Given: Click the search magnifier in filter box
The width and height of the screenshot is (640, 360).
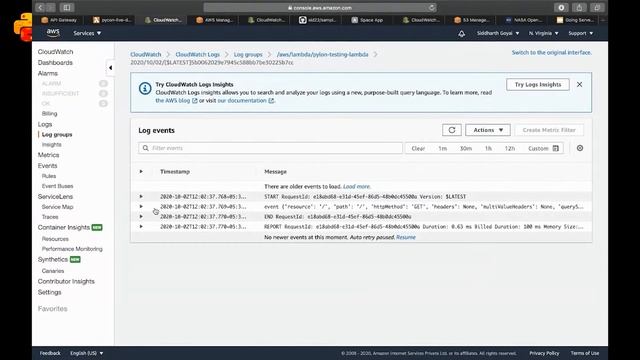Looking at the screenshot, I should (145, 148).
